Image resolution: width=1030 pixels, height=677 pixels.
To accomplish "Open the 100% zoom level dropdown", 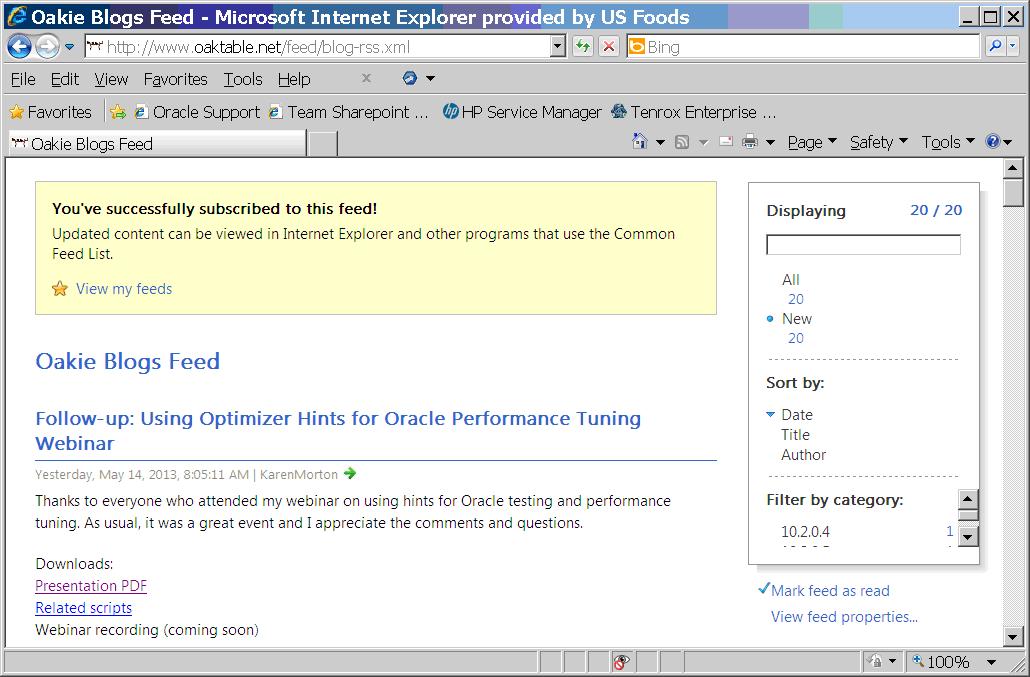I will [992, 662].
